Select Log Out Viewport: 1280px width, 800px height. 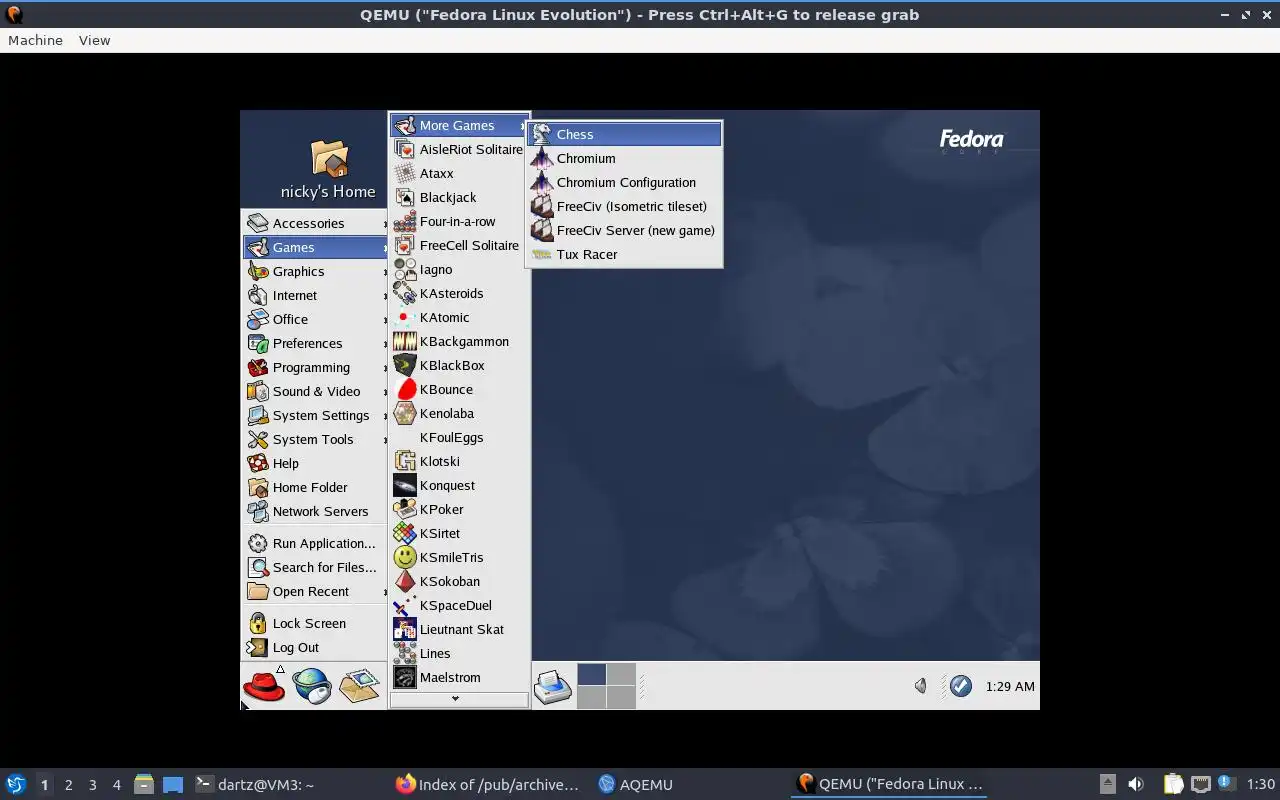pyautogui.click(x=315, y=647)
